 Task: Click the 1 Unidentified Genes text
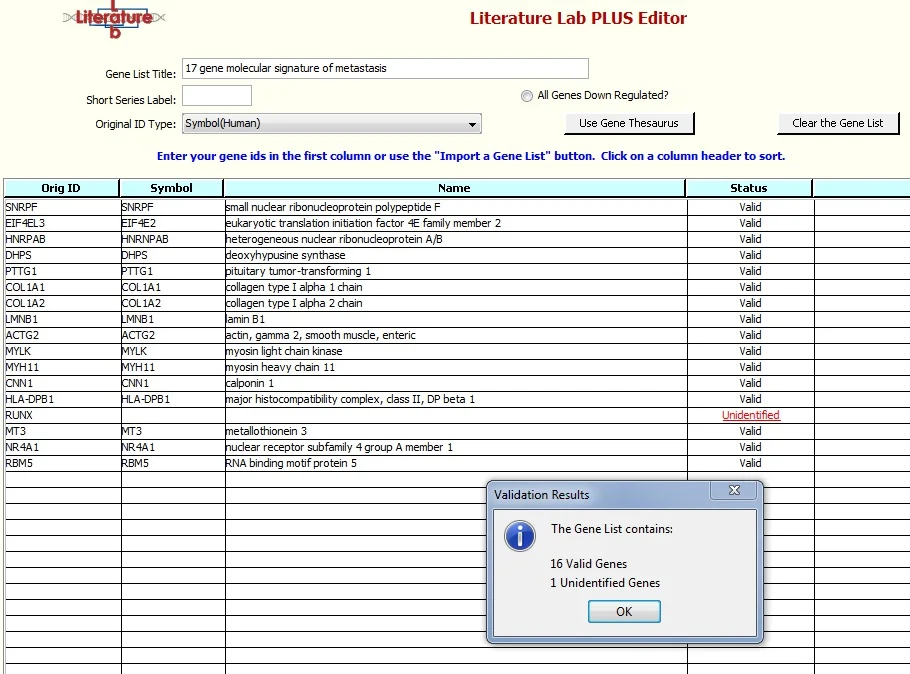pos(605,583)
